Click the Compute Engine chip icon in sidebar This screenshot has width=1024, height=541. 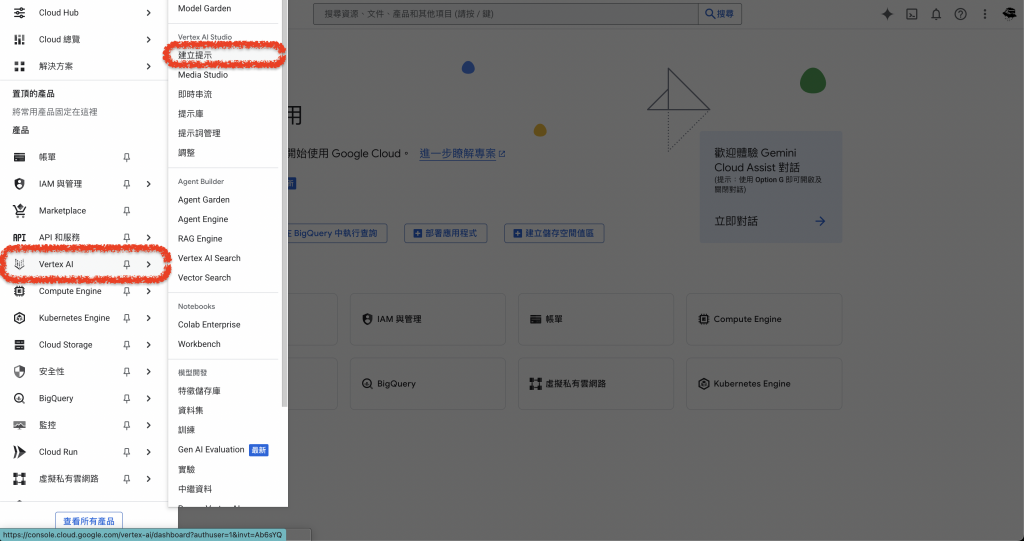(x=20, y=291)
